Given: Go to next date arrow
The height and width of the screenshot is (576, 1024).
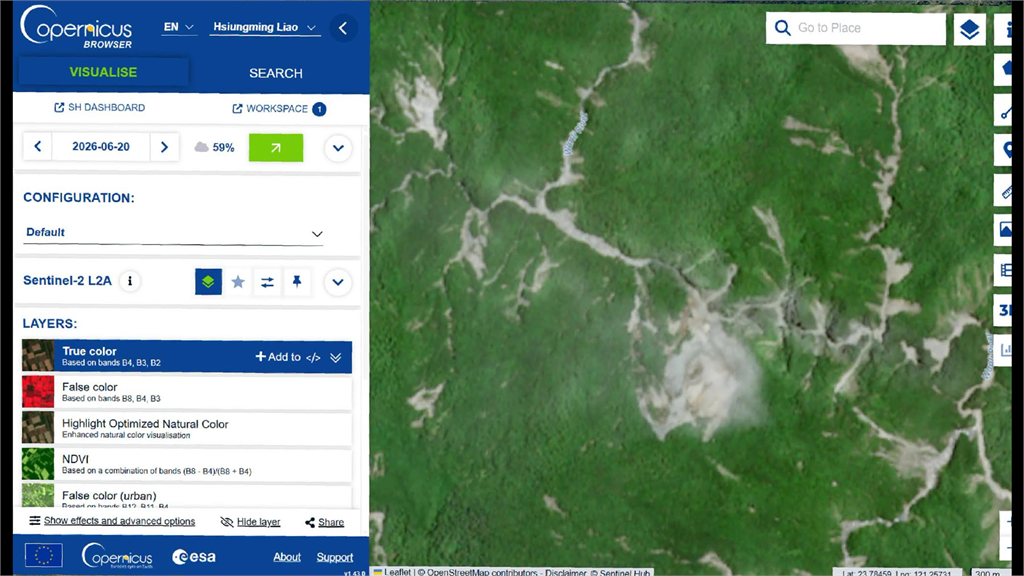Looking at the screenshot, I should (x=165, y=147).
